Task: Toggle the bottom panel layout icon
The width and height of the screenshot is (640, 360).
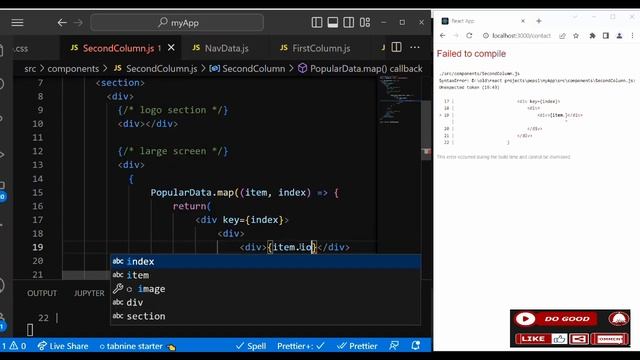Action: [333, 22]
